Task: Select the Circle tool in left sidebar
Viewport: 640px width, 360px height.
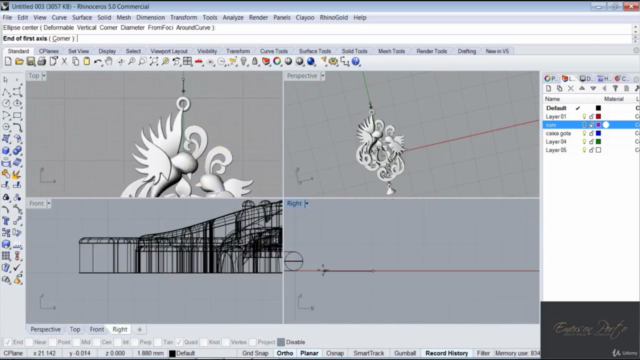Action: pos(6,104)
